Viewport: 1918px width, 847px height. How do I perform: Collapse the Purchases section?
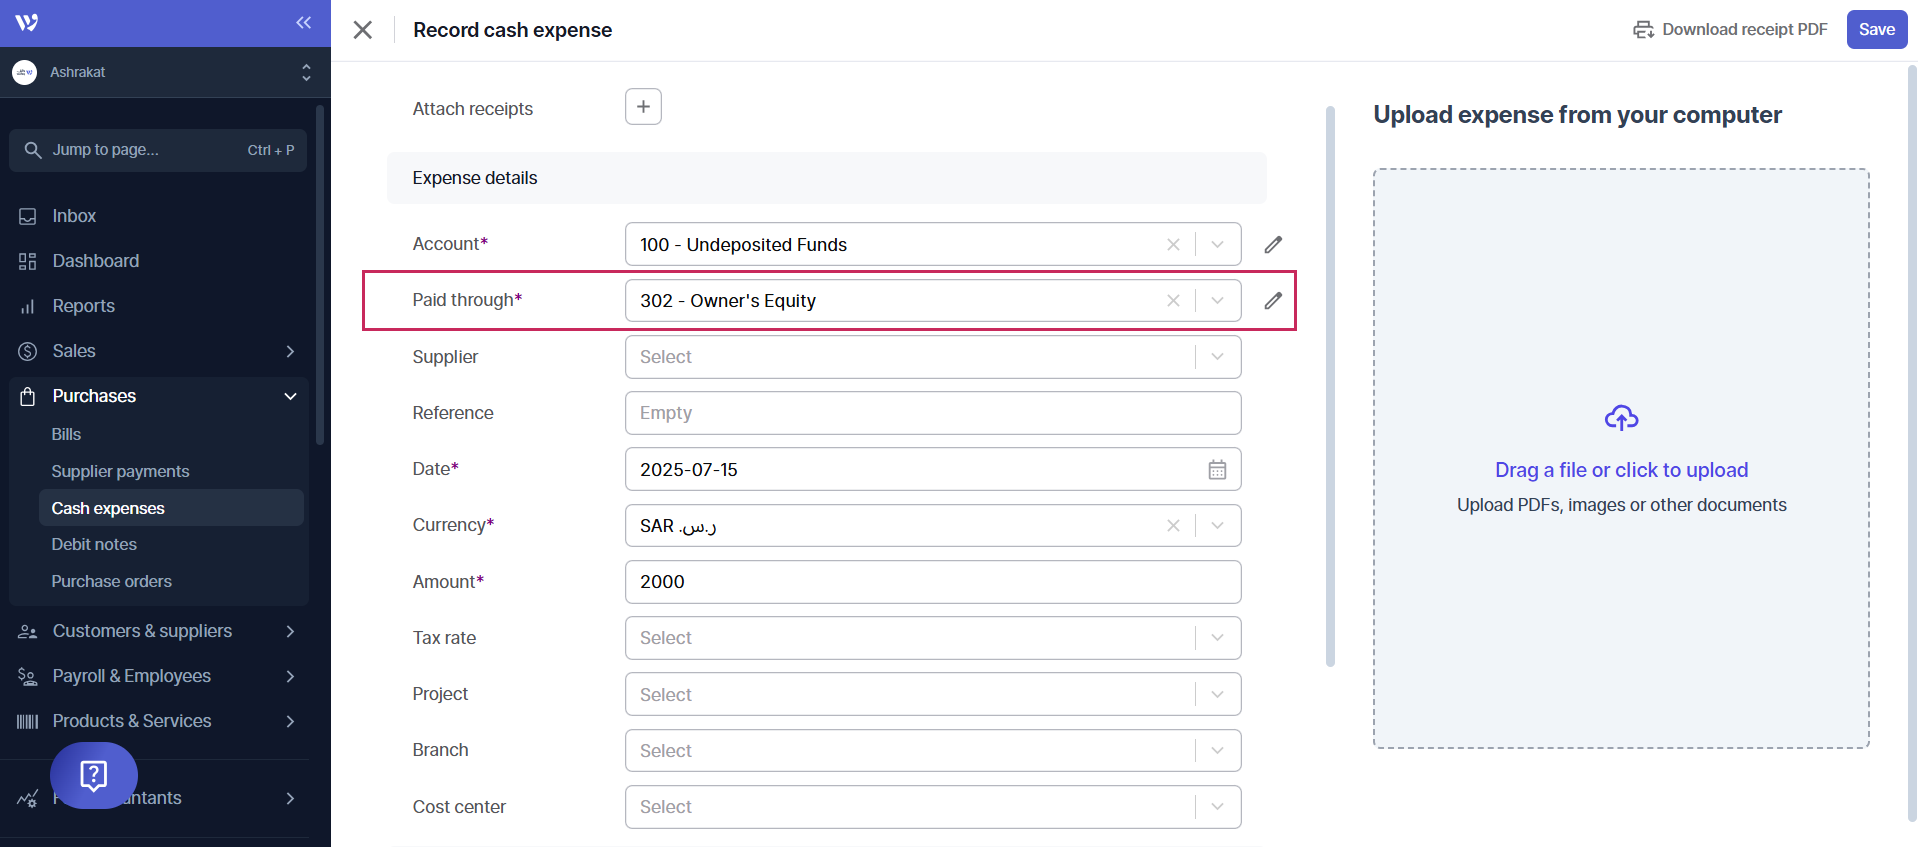coord(290,396)
